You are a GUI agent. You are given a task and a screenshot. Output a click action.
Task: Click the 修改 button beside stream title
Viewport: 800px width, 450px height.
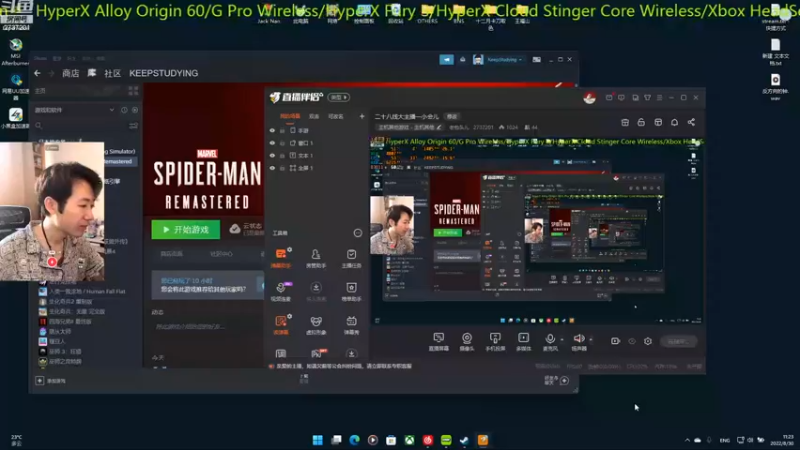(452, 116)
